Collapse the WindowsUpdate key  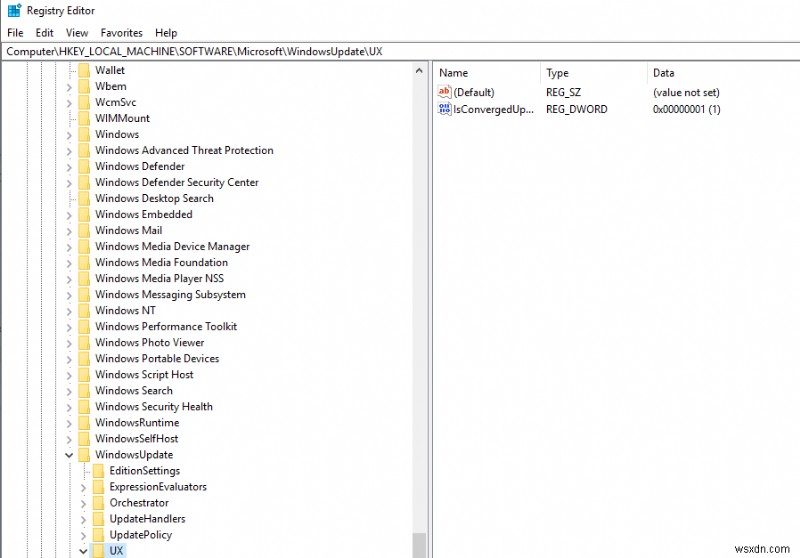click(x=69, y=455)
